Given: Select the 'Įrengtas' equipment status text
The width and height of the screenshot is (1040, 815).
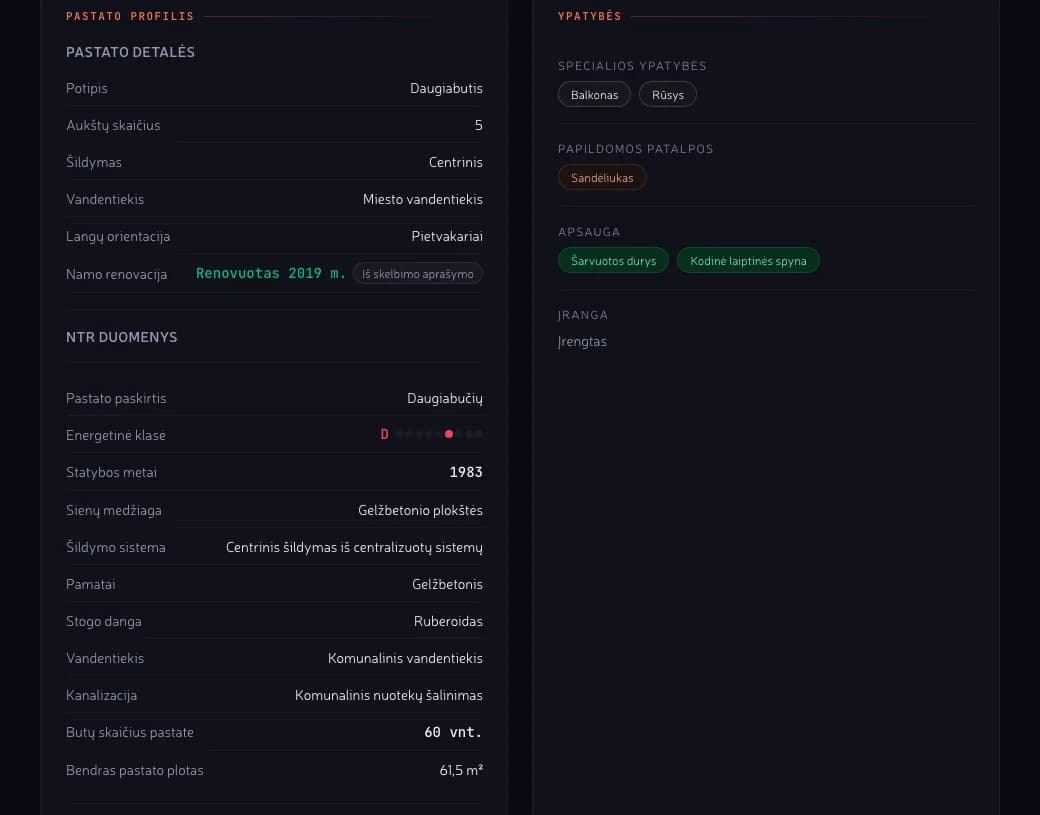Looking at the screenshot, I should (x=582, y=342).
